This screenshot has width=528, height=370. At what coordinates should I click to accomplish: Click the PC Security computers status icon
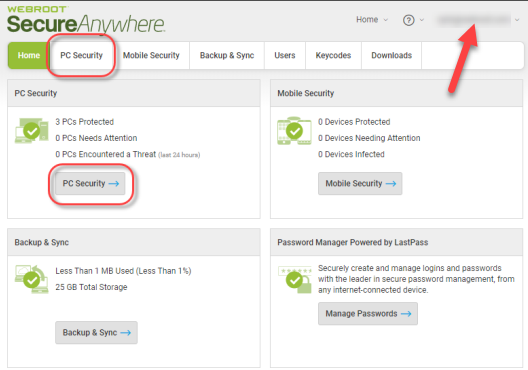pyautogui.click(x=31, y=131)
